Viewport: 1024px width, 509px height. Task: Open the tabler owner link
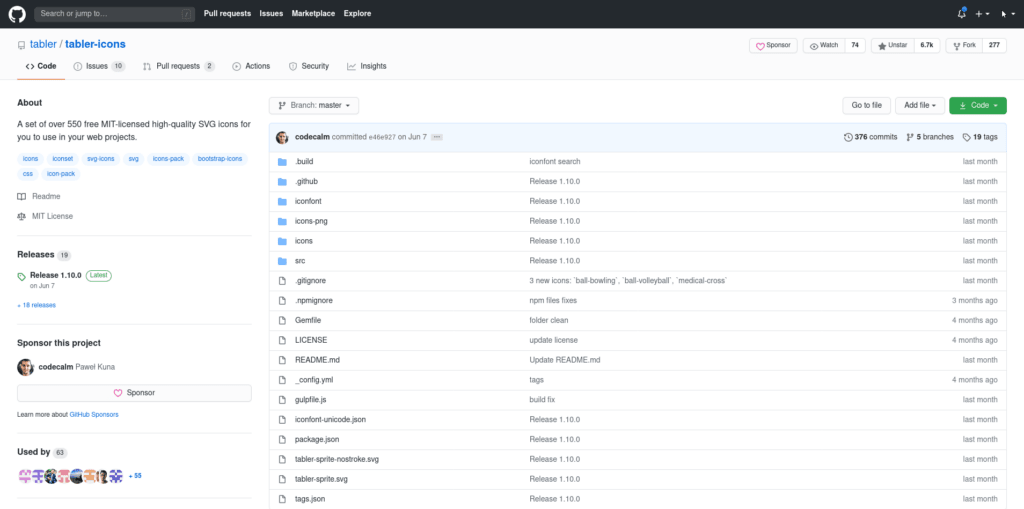43,44
